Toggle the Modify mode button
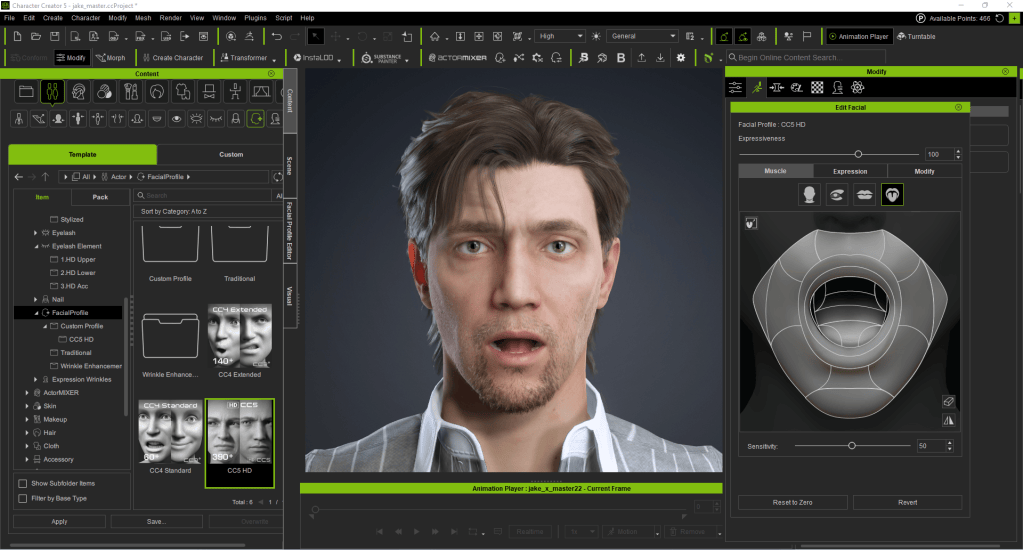This screenshot has height=550, width=1023. (71, 57)
